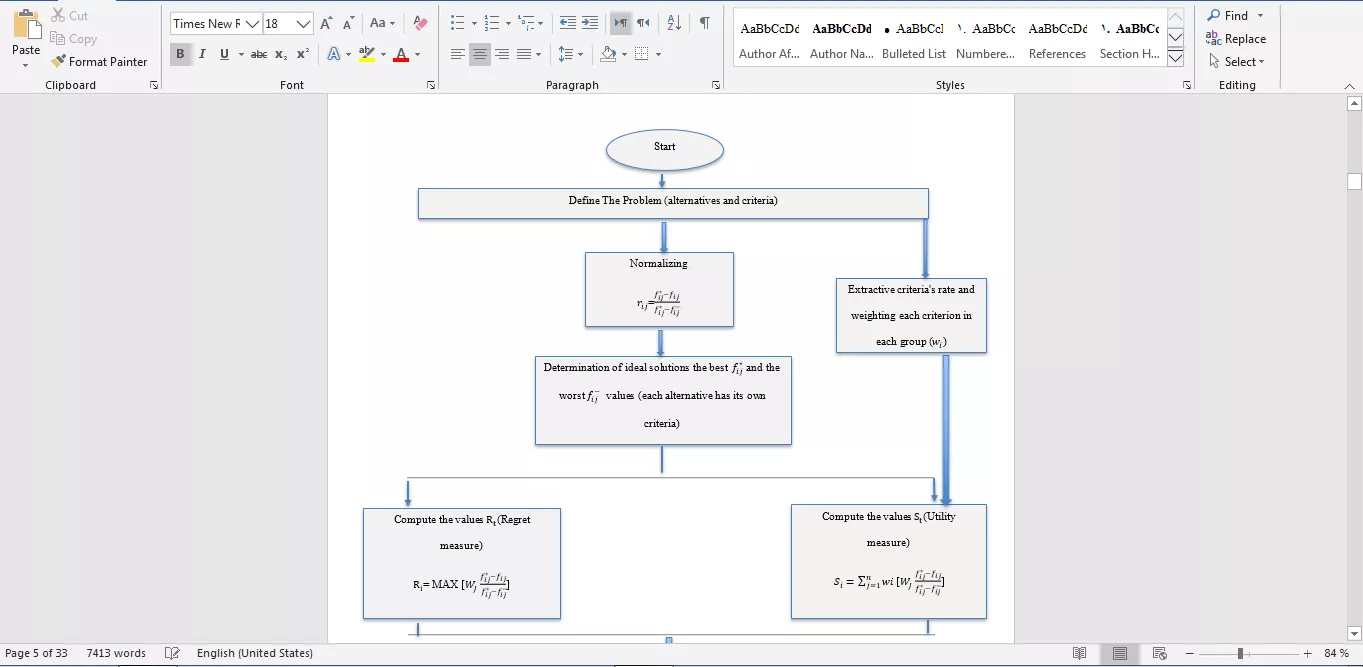The width and height of the screenshot is (1363, 667).
Task: Sort the selection alphabetically
Action: point(674,23)
